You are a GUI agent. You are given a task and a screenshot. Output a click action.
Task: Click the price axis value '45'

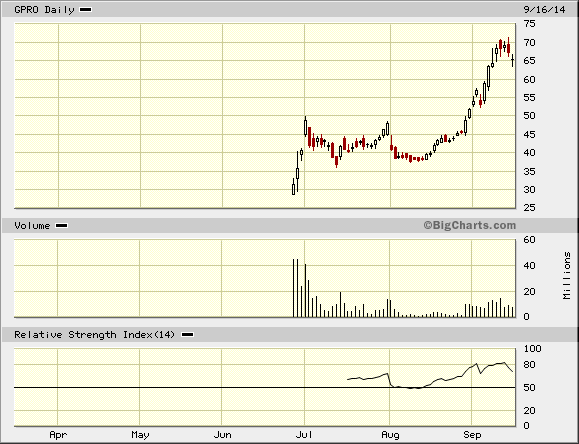click(x=530, y=134)
